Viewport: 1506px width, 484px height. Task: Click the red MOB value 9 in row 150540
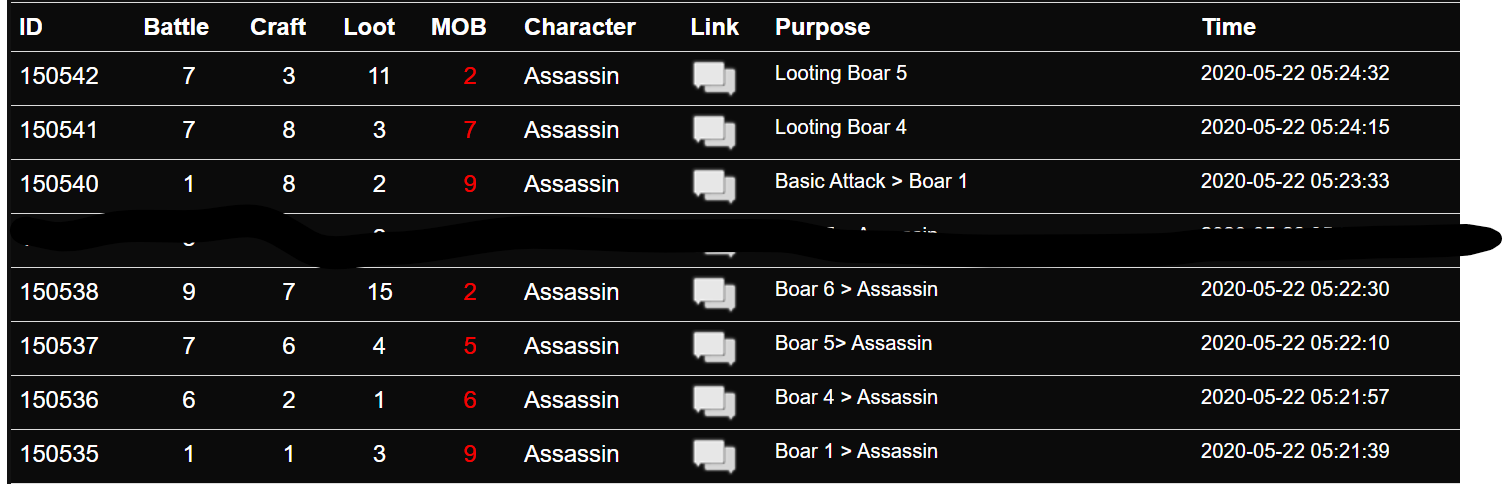(x=470, y=185)
